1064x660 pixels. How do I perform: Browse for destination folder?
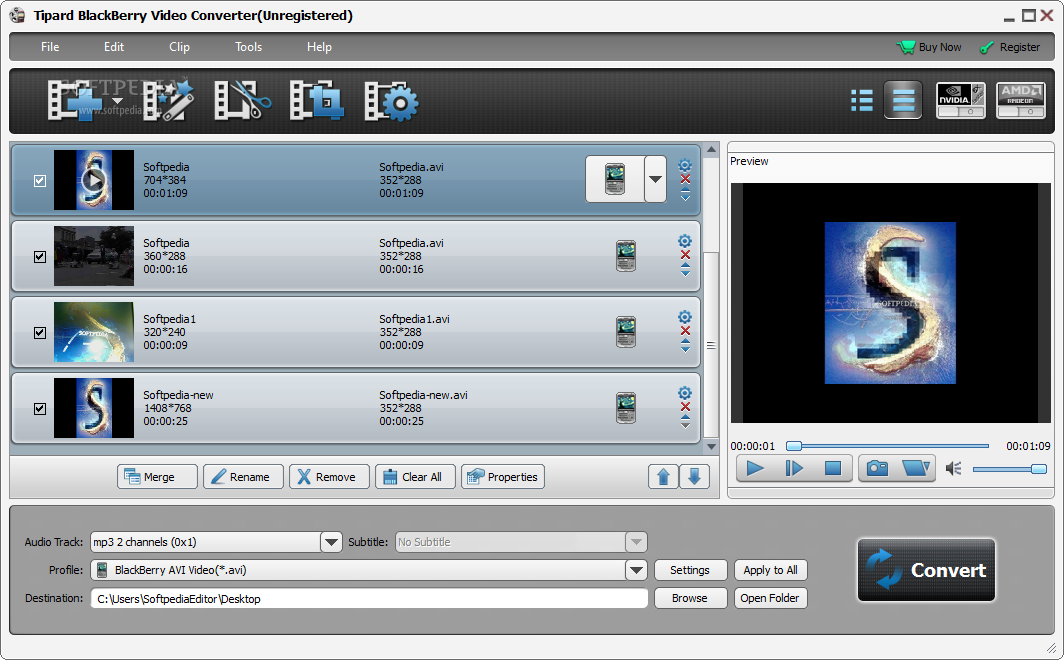[x=690, y=598]
